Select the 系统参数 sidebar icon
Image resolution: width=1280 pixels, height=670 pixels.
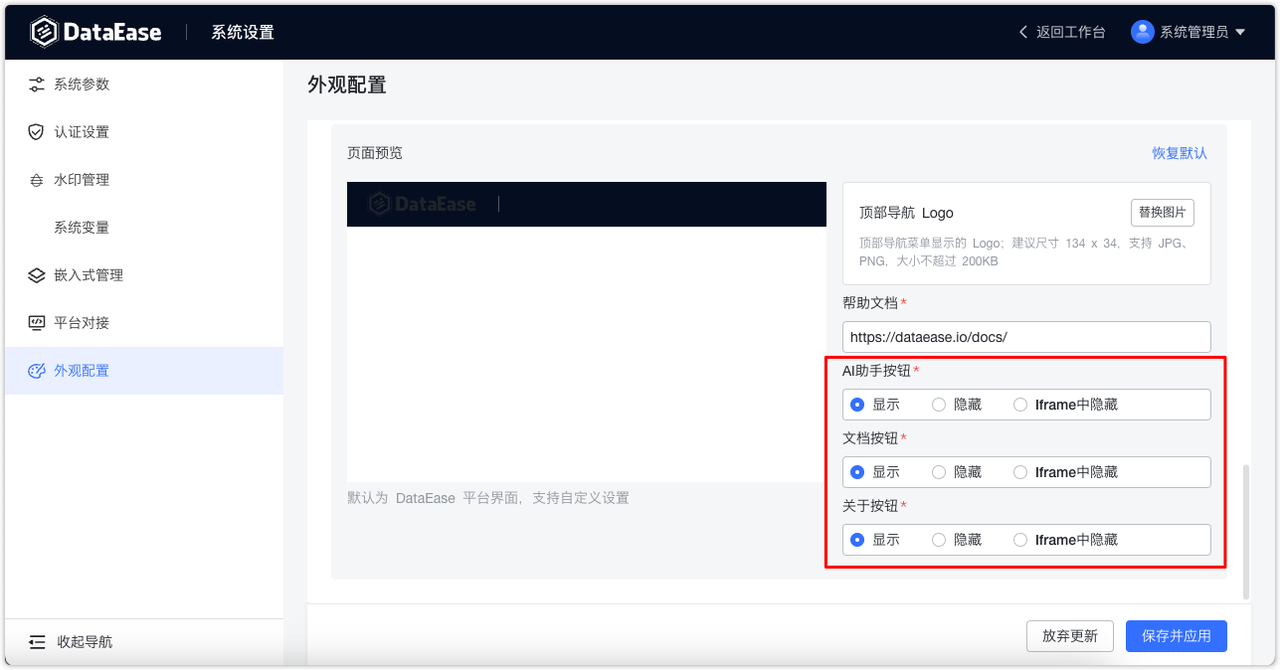click(35, 84)
